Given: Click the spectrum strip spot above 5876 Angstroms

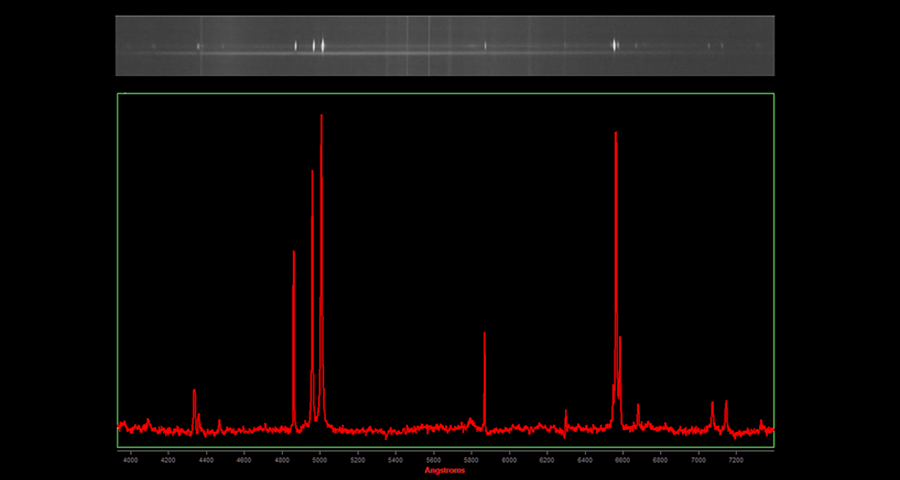Looking at the screenshot, I should [x=485, y=45].
